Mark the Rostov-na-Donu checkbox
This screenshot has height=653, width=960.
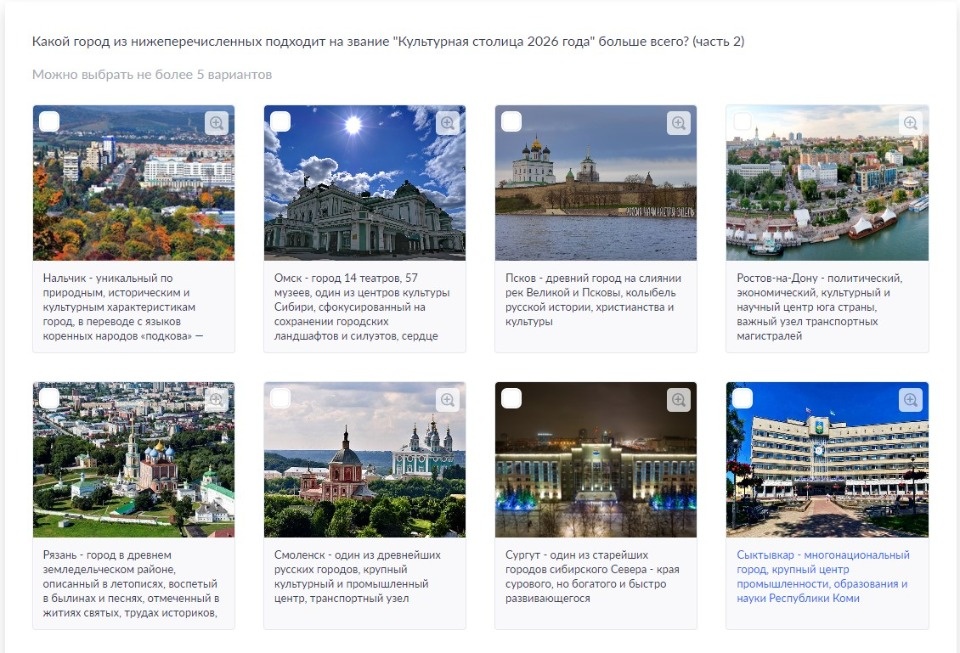coord(743,122)
